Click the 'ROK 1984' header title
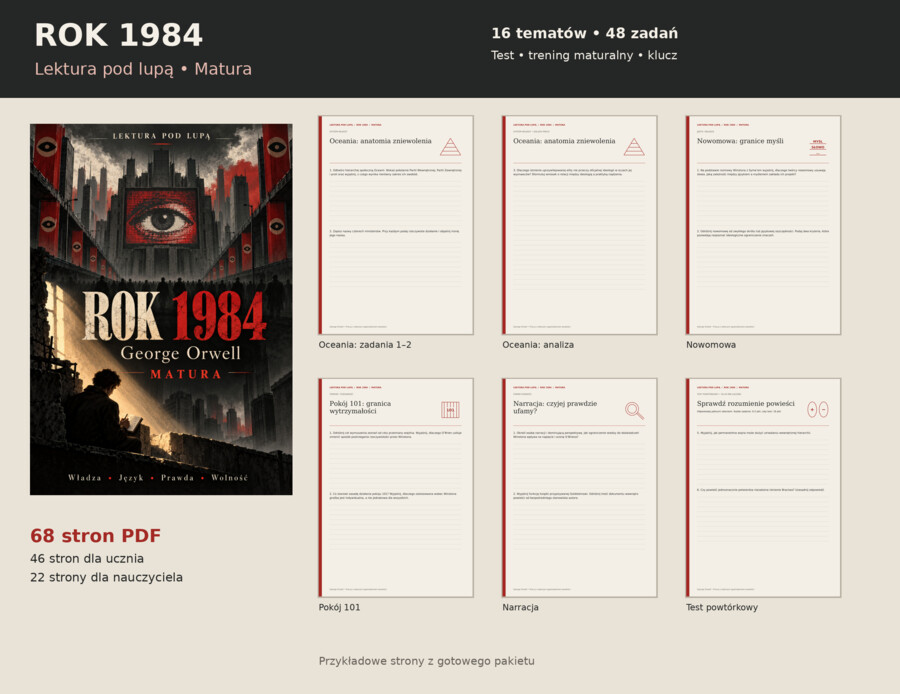Viewport: 900px width, 694px height. click(x=119, y=35)
